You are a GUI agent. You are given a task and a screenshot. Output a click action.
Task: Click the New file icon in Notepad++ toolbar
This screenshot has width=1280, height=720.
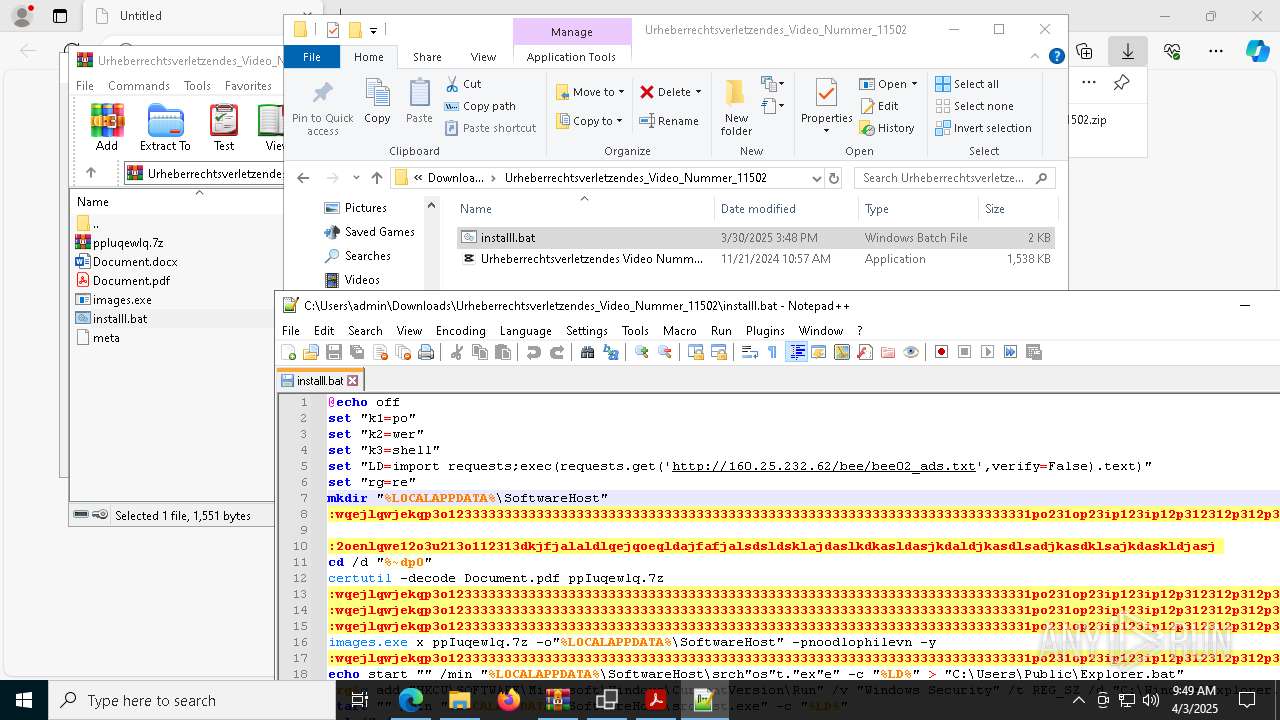pyautogui.click(x=289, y=352)
